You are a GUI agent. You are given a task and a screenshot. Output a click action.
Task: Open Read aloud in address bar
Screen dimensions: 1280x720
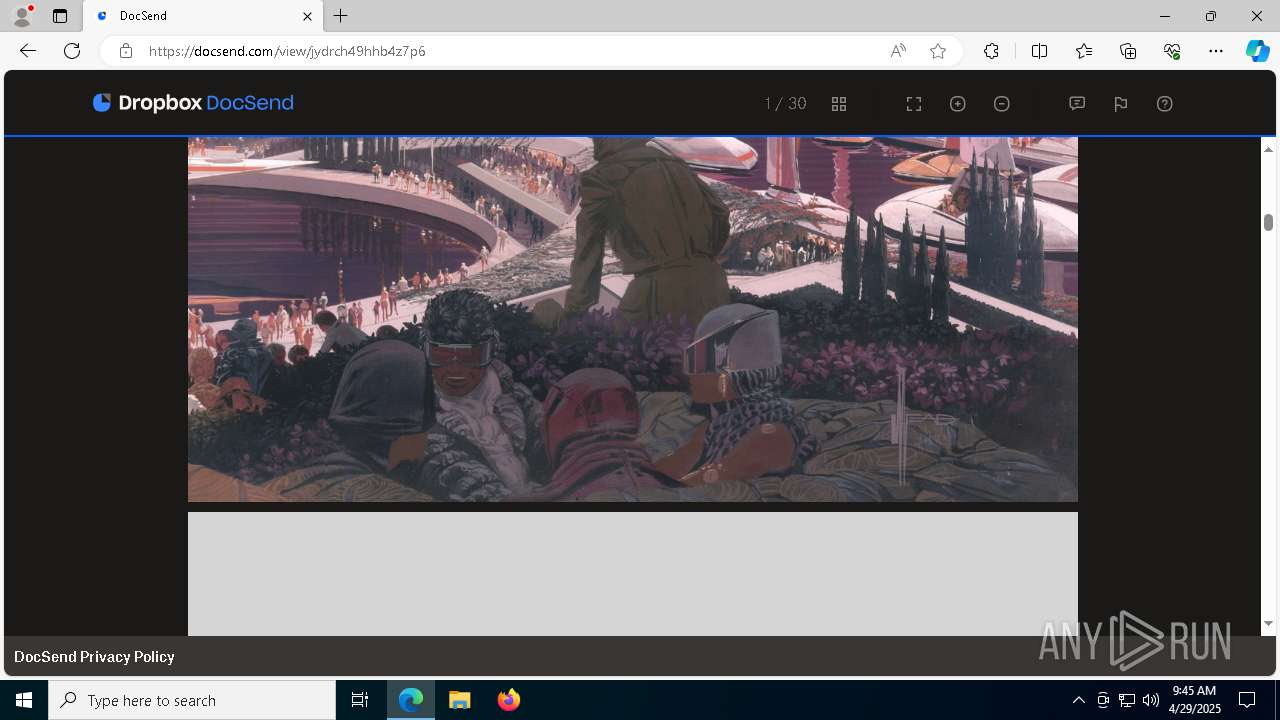[898, 51]
